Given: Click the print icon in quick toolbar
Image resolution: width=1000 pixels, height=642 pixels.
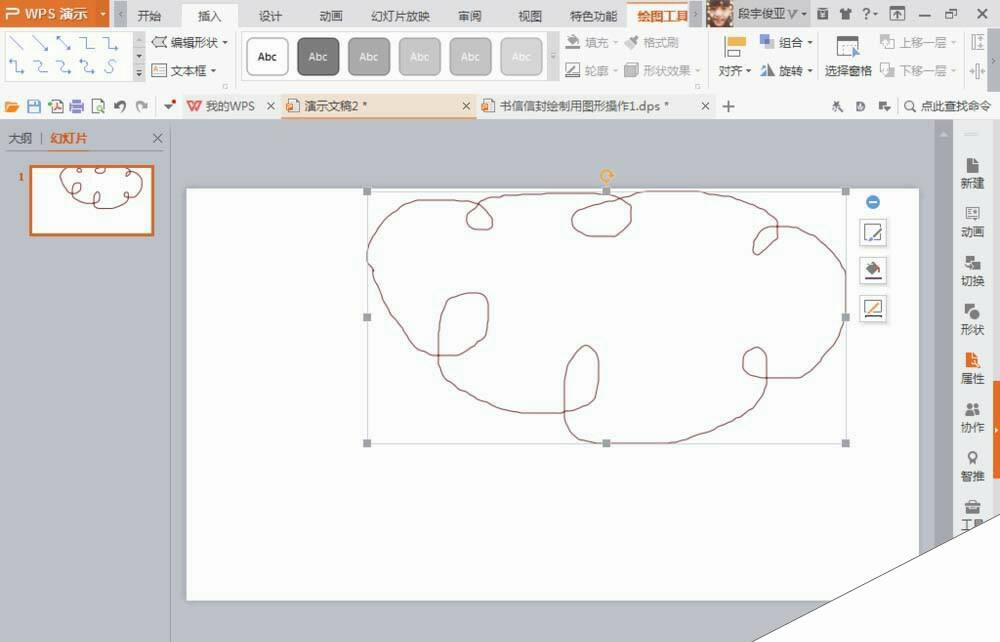Looking at the screenshot, I should tap(77, 106).
